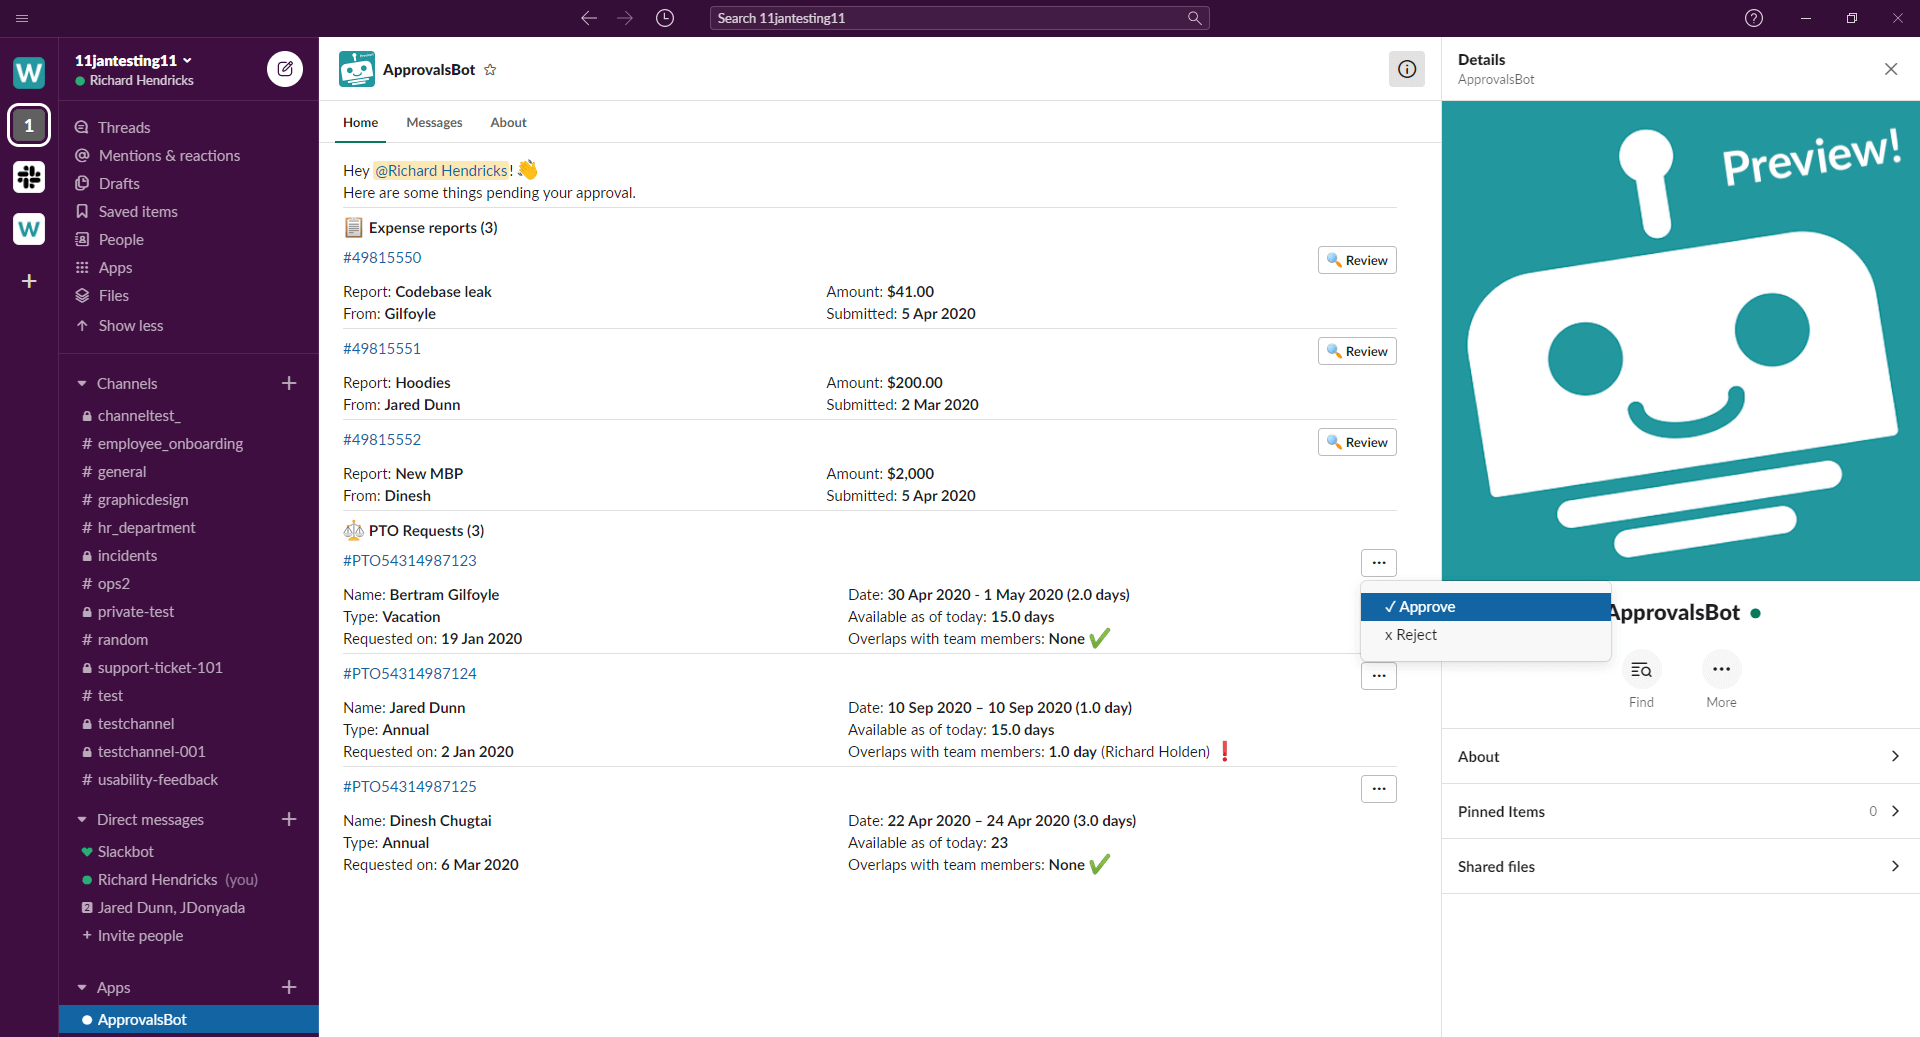Open history with the clock icon
This screenshot has width=1920, height=1037.
pos(664,18)
